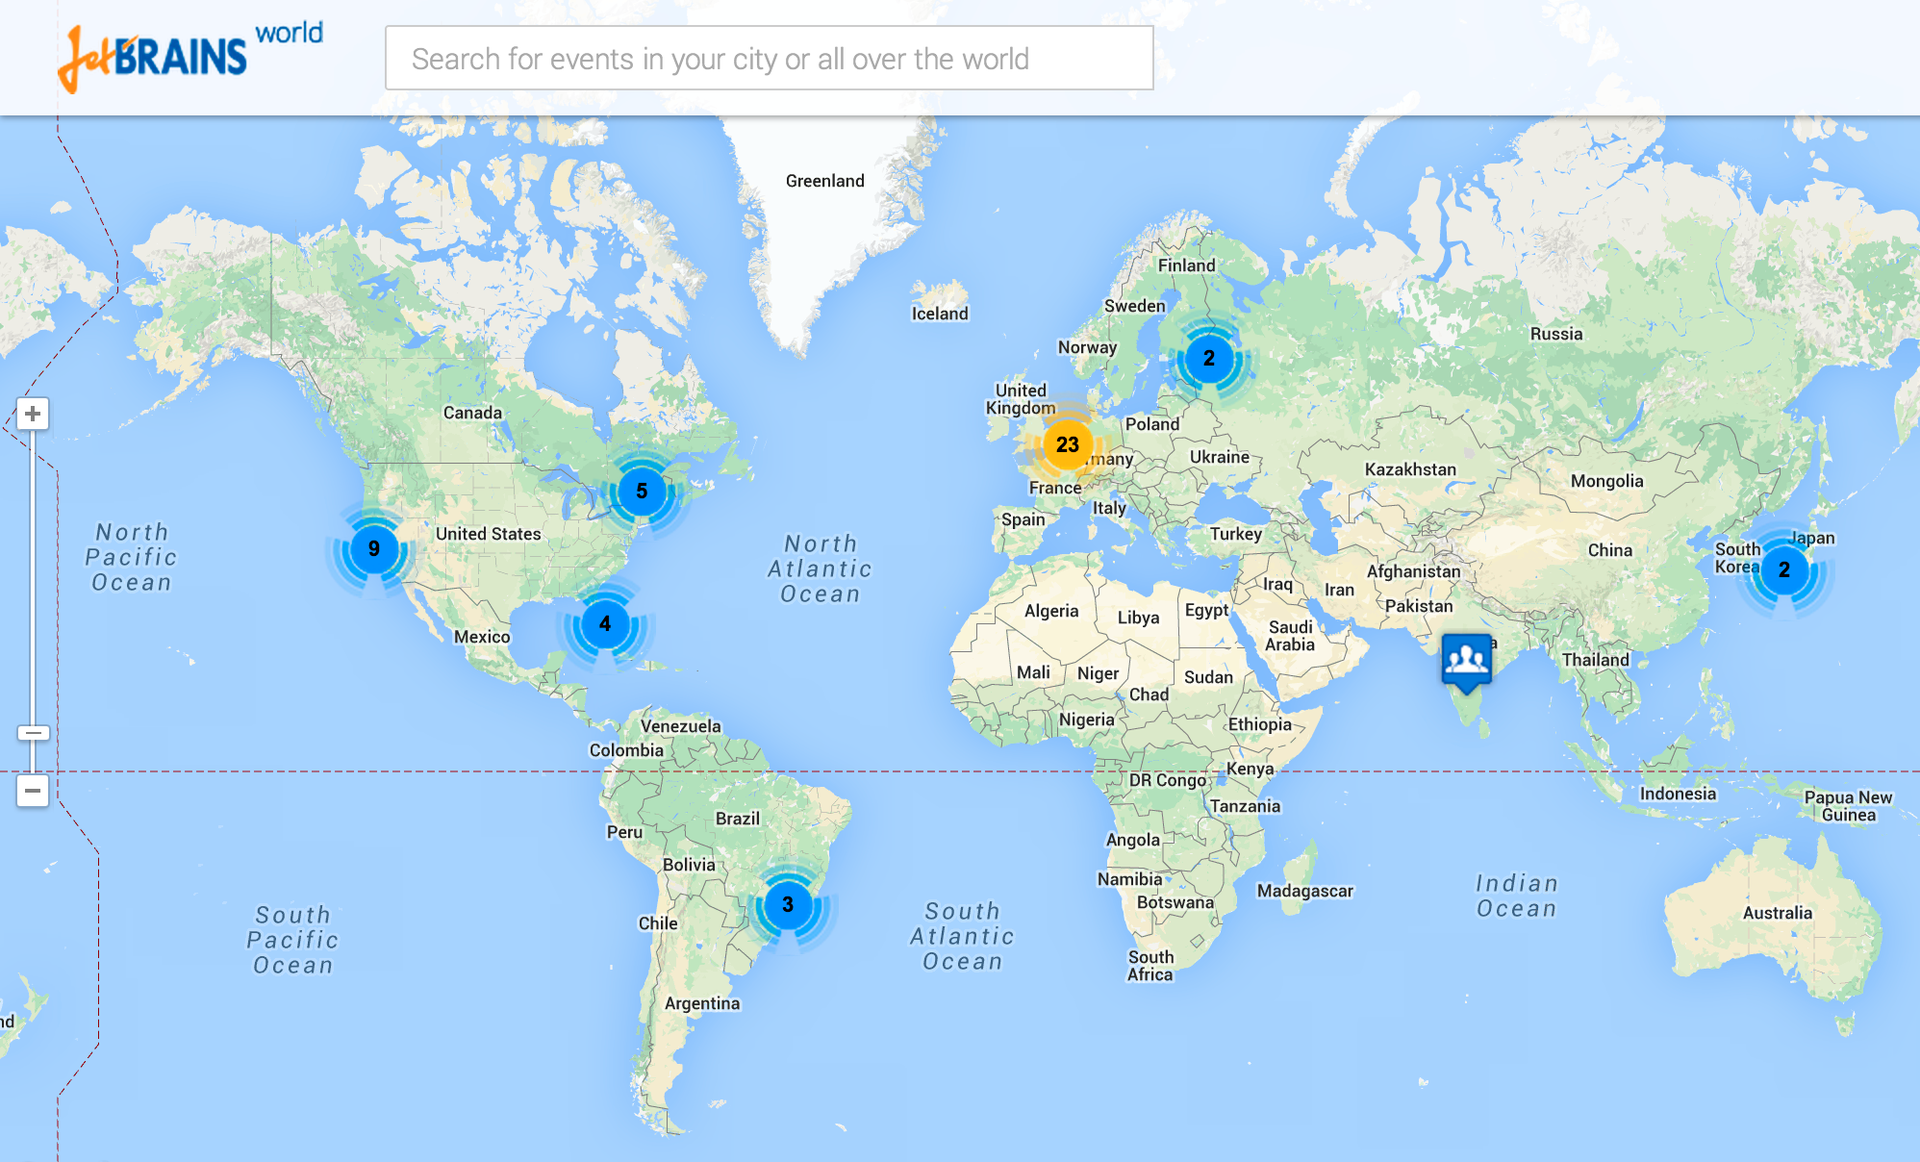Click the zoom slider handle
The height and width of the screenshot is (1162, 1920).
[x=33, y=733]
